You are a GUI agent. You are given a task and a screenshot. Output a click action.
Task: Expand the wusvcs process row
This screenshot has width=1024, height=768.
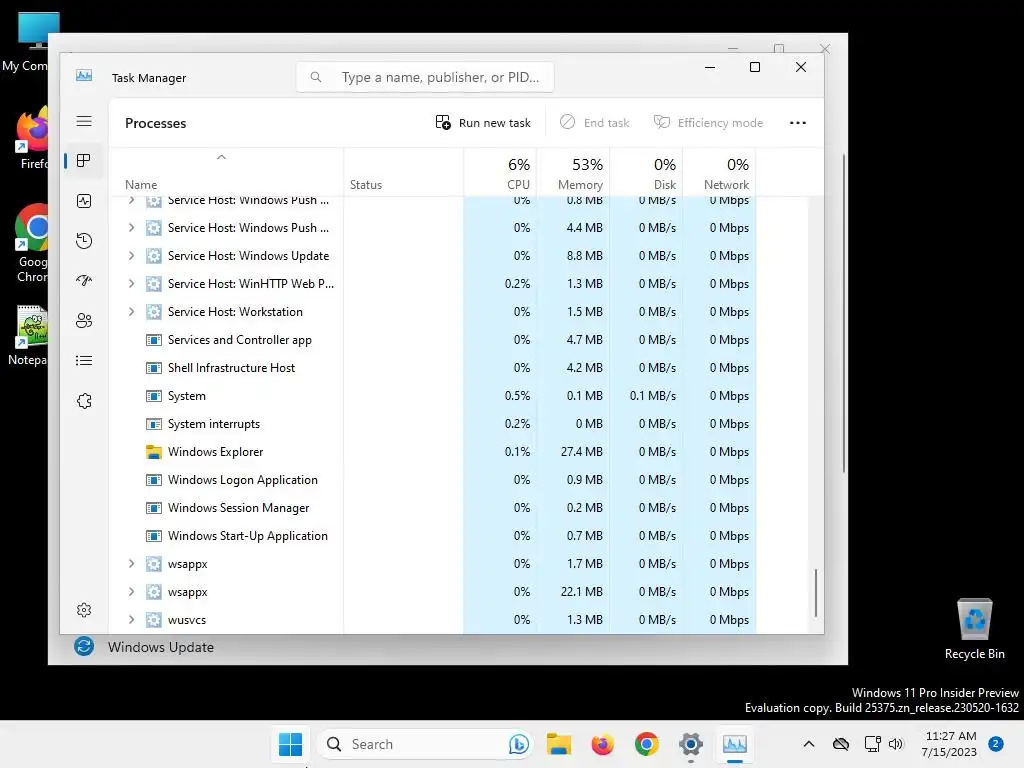tap(131, 620)
